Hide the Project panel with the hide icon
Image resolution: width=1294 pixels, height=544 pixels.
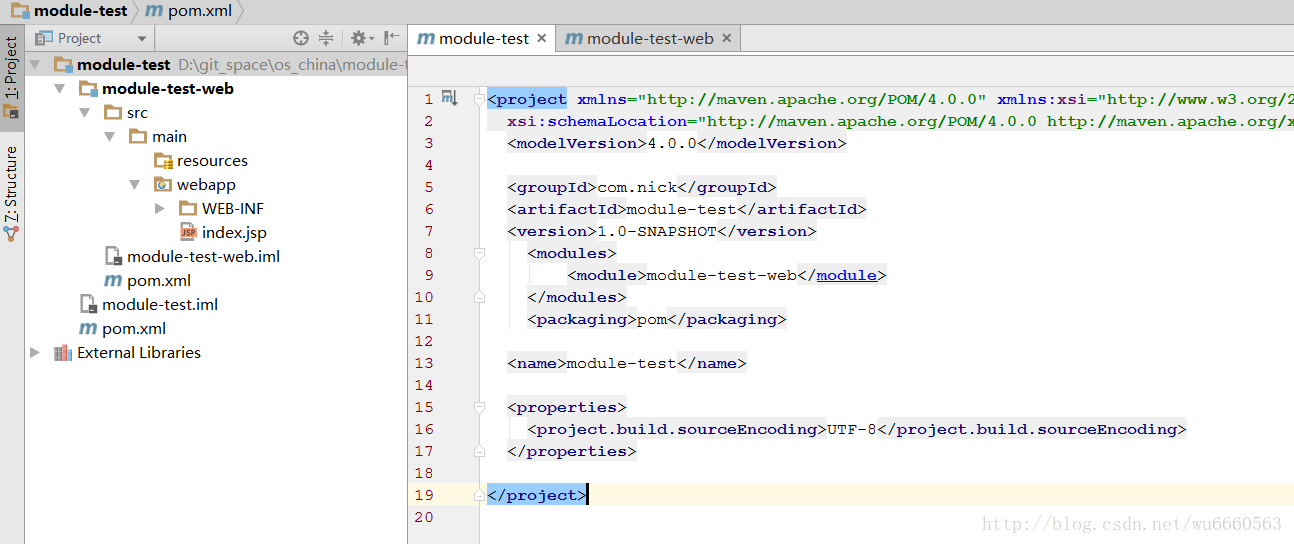tap(392, 38)
